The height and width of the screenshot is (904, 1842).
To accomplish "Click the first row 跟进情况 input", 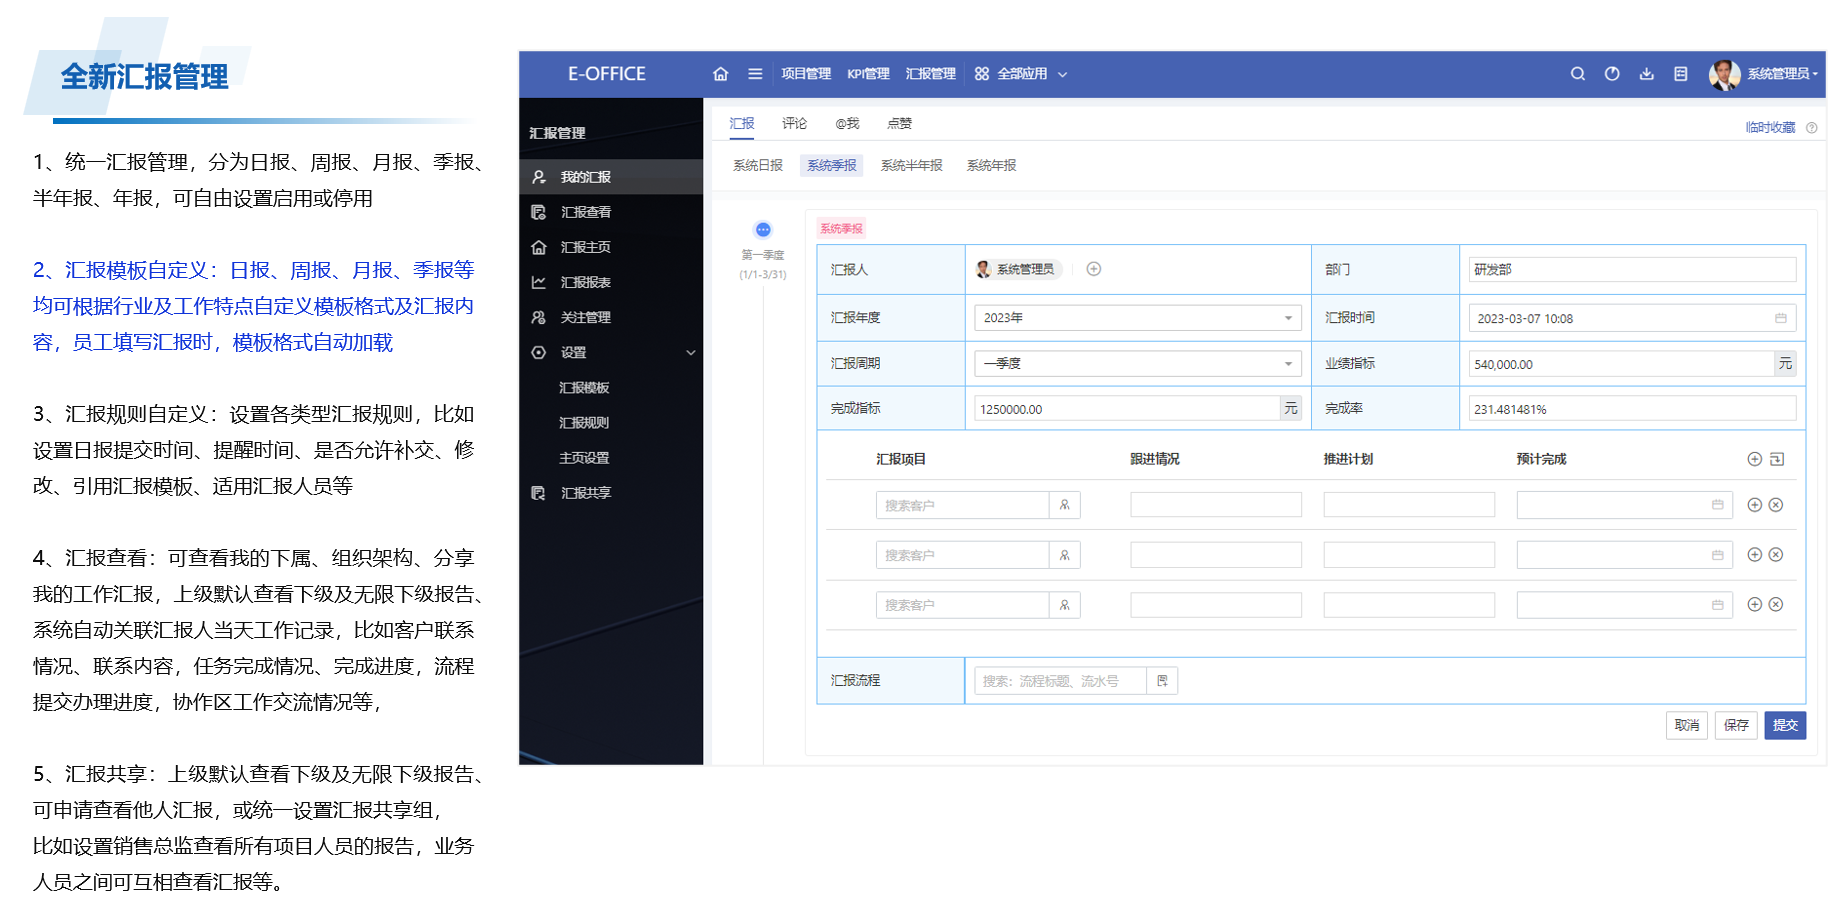I will pos(1216,505).
